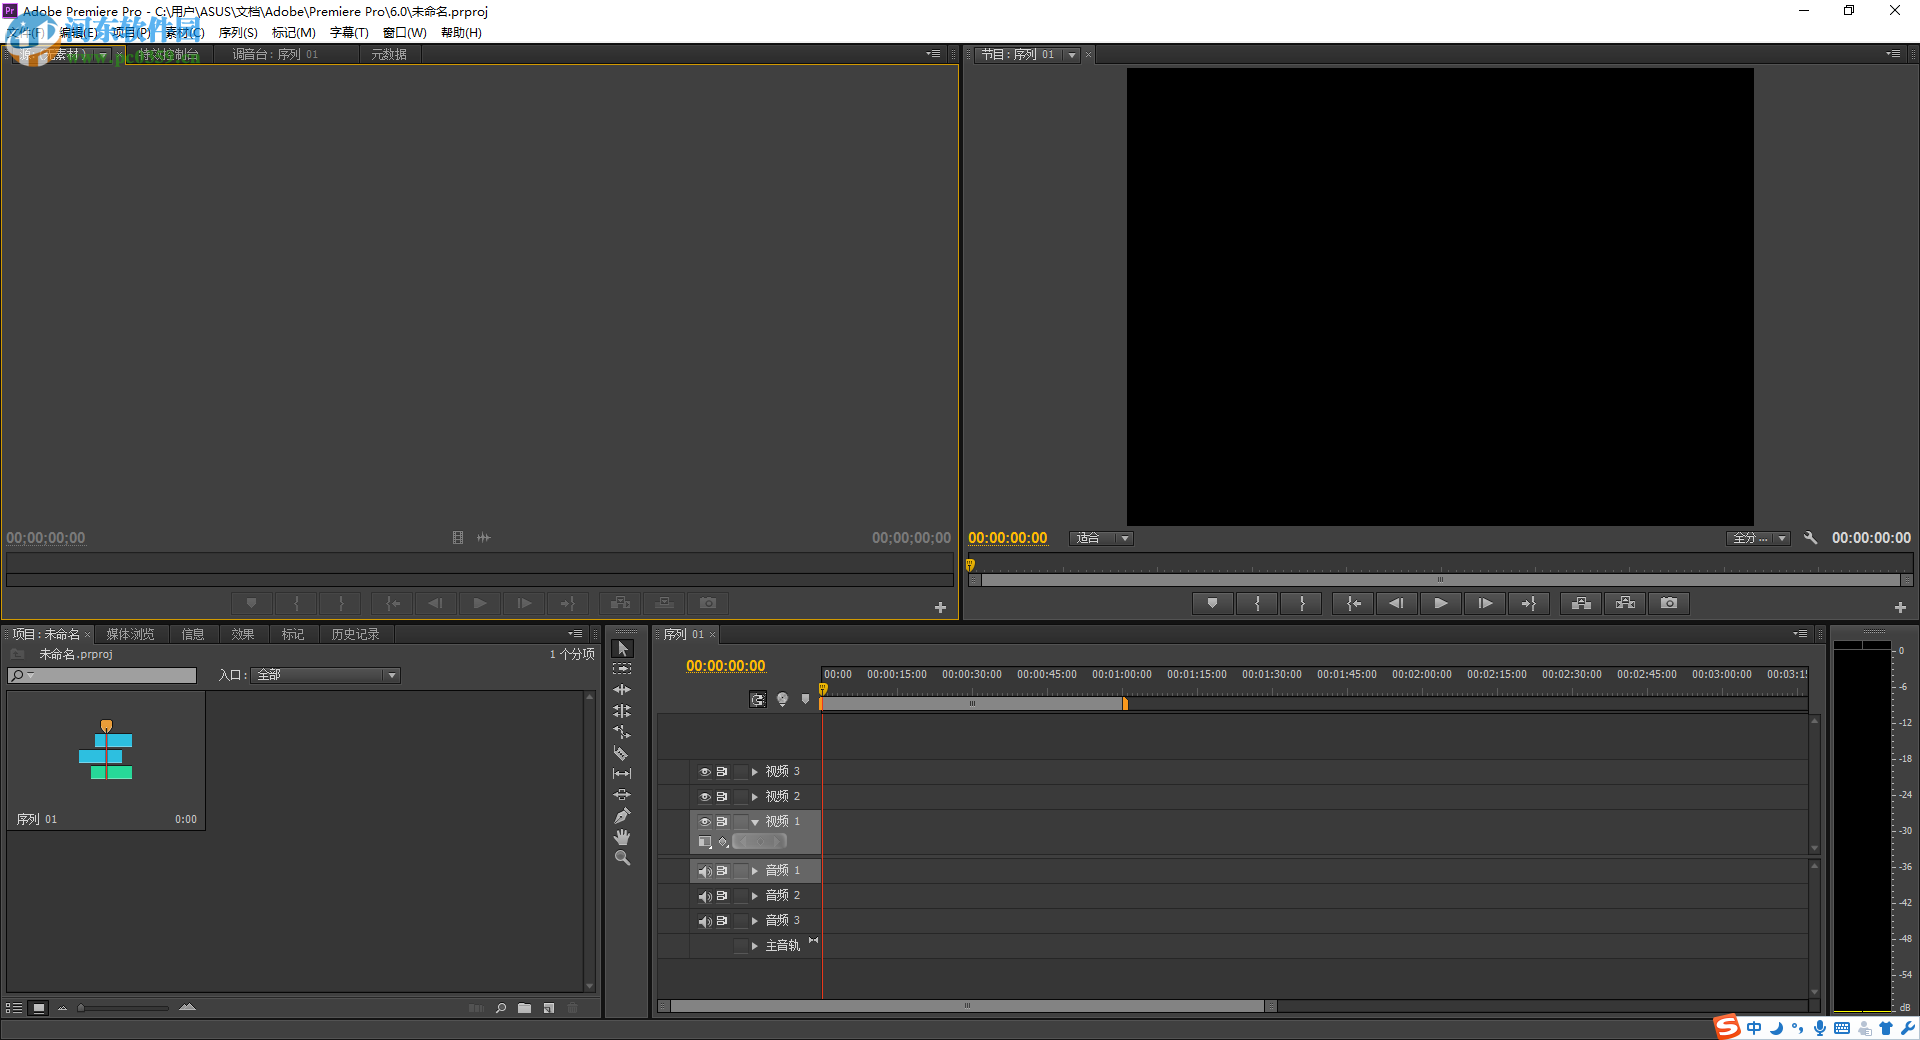Image resolution: width=1920 pixels, height=1040 pixels.
Task: Select the Razor tool
Action: pos(622,753)
